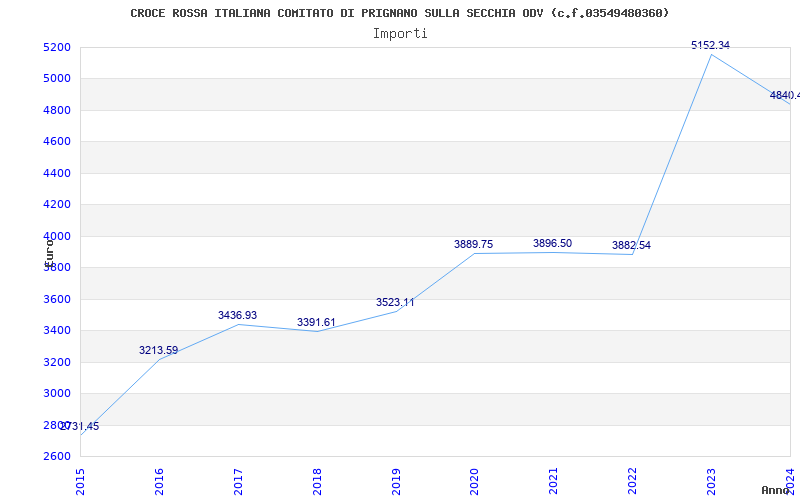The width and height of the screenshot is (800, 500).
Task: Select data label 3882.54
Action: point(632,245)
